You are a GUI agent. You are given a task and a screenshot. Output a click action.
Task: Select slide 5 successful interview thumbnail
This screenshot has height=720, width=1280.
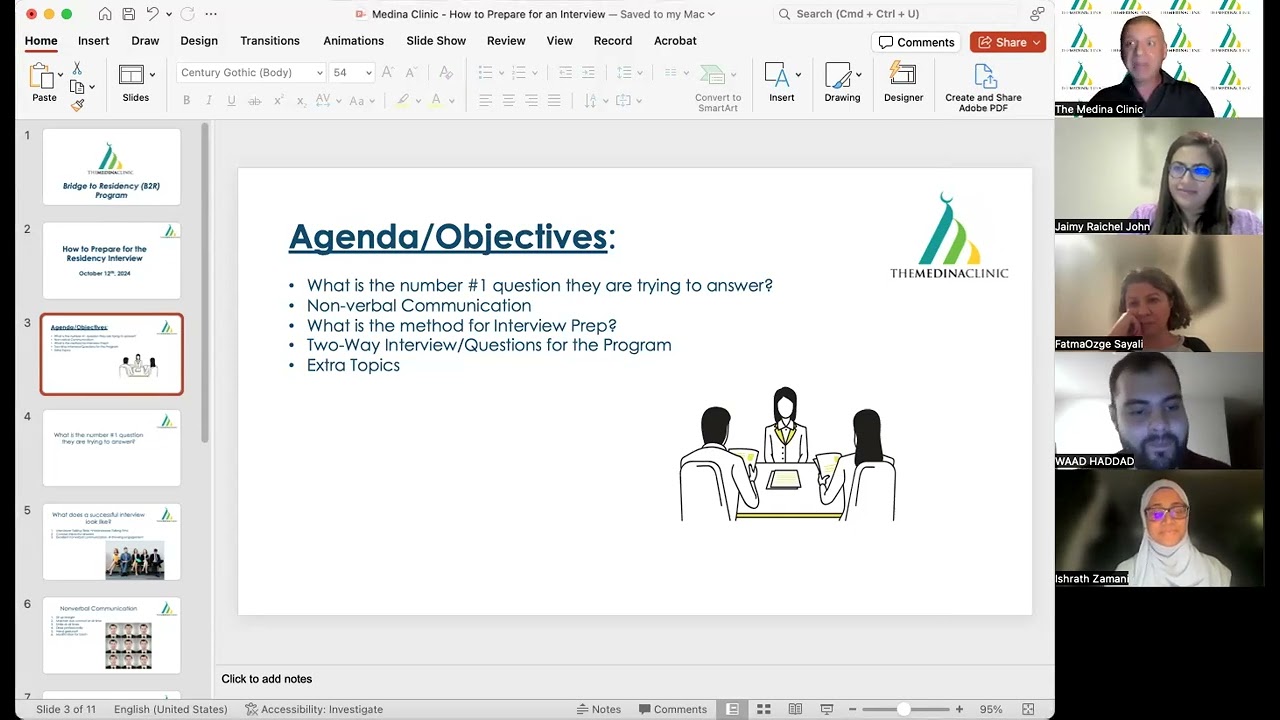(x=111, y=542)
